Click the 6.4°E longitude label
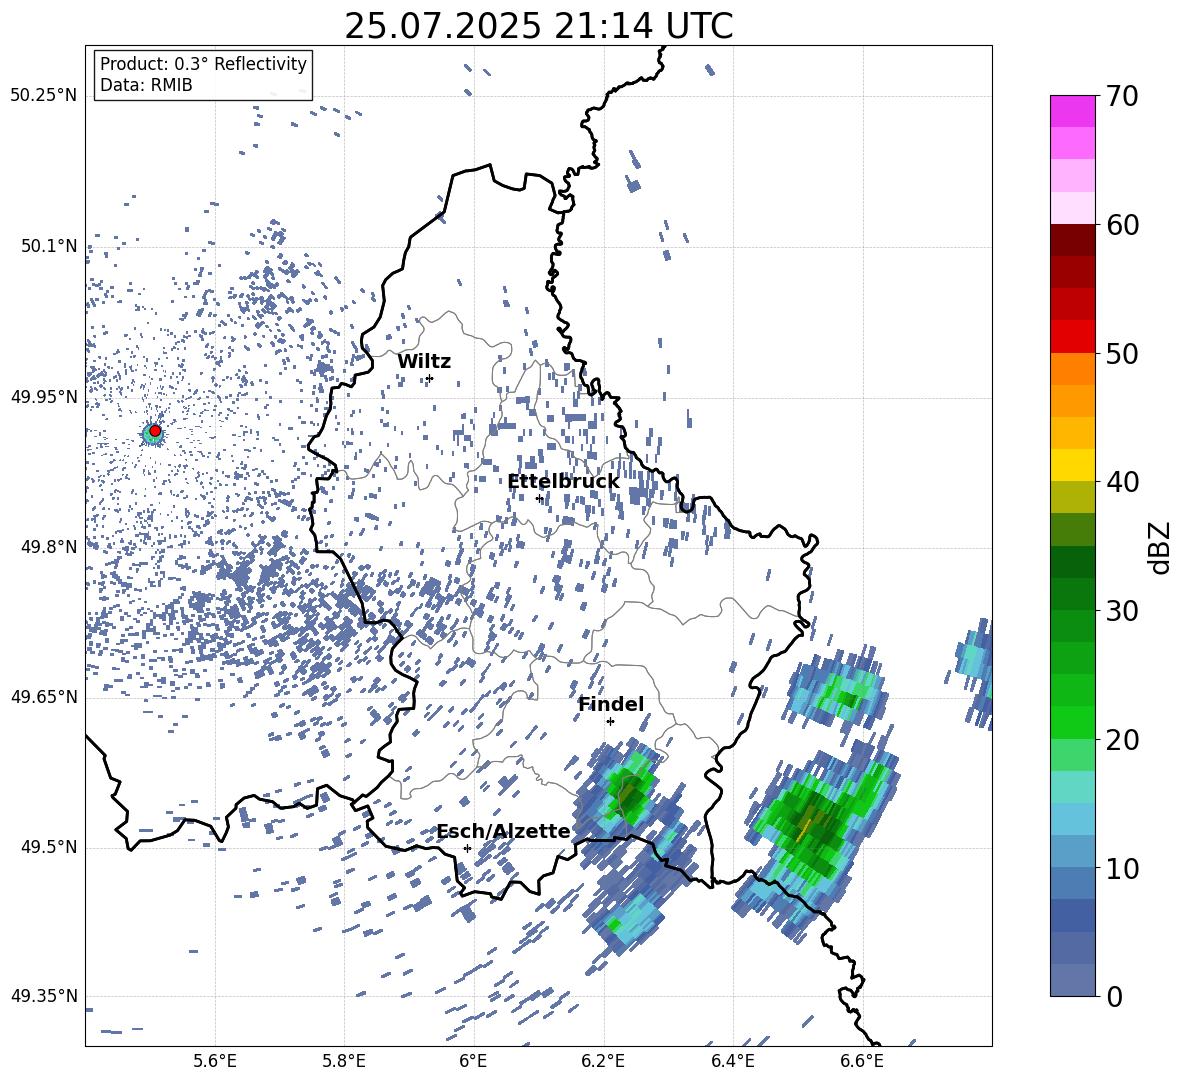Viewport: 1184px width, 1081px height. pyautogui.click(x=732, y=1061)
